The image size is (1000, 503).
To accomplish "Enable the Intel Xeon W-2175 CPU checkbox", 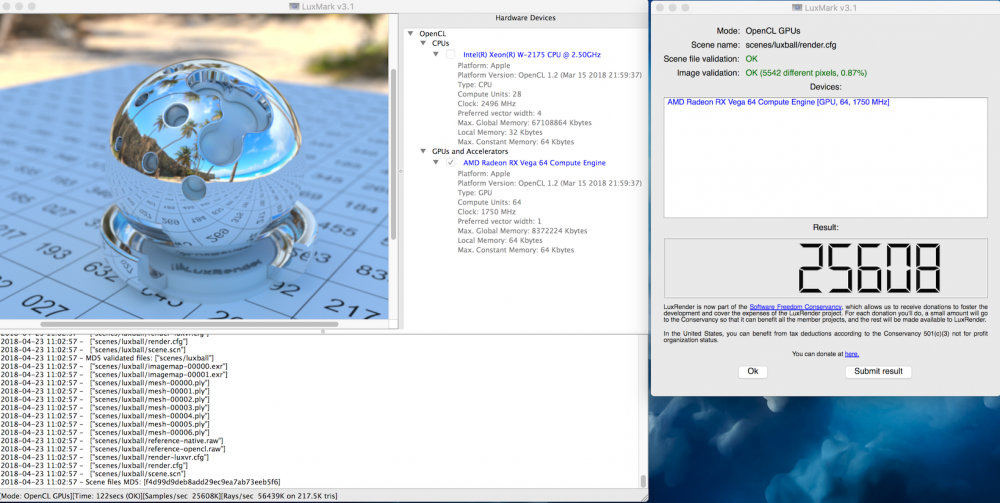I will point(451,55).
